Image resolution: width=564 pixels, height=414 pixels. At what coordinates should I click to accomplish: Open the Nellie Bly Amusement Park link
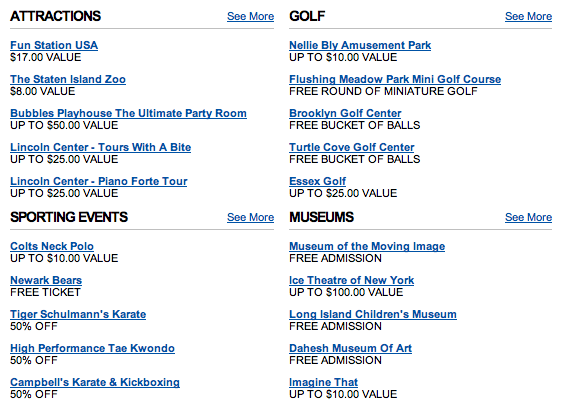click(x=360, y=45)
